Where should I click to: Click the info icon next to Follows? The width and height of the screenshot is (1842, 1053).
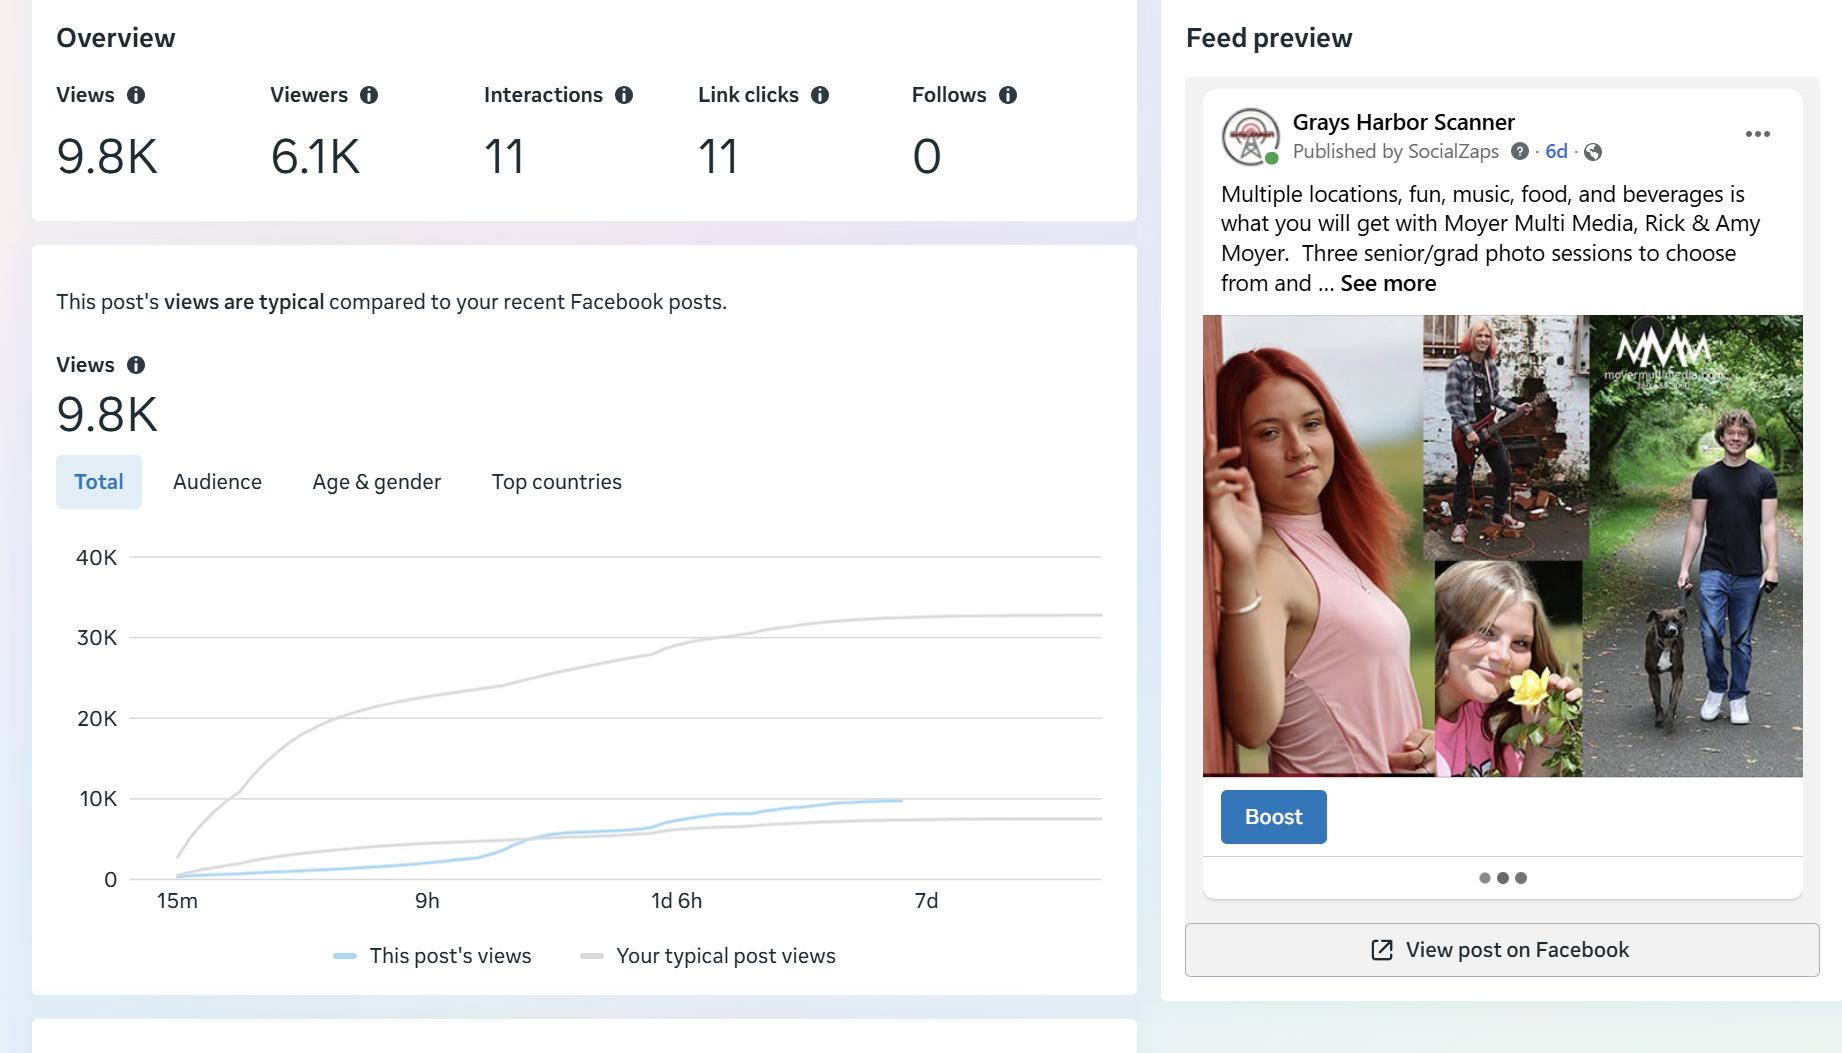(x=1008, y=95)
